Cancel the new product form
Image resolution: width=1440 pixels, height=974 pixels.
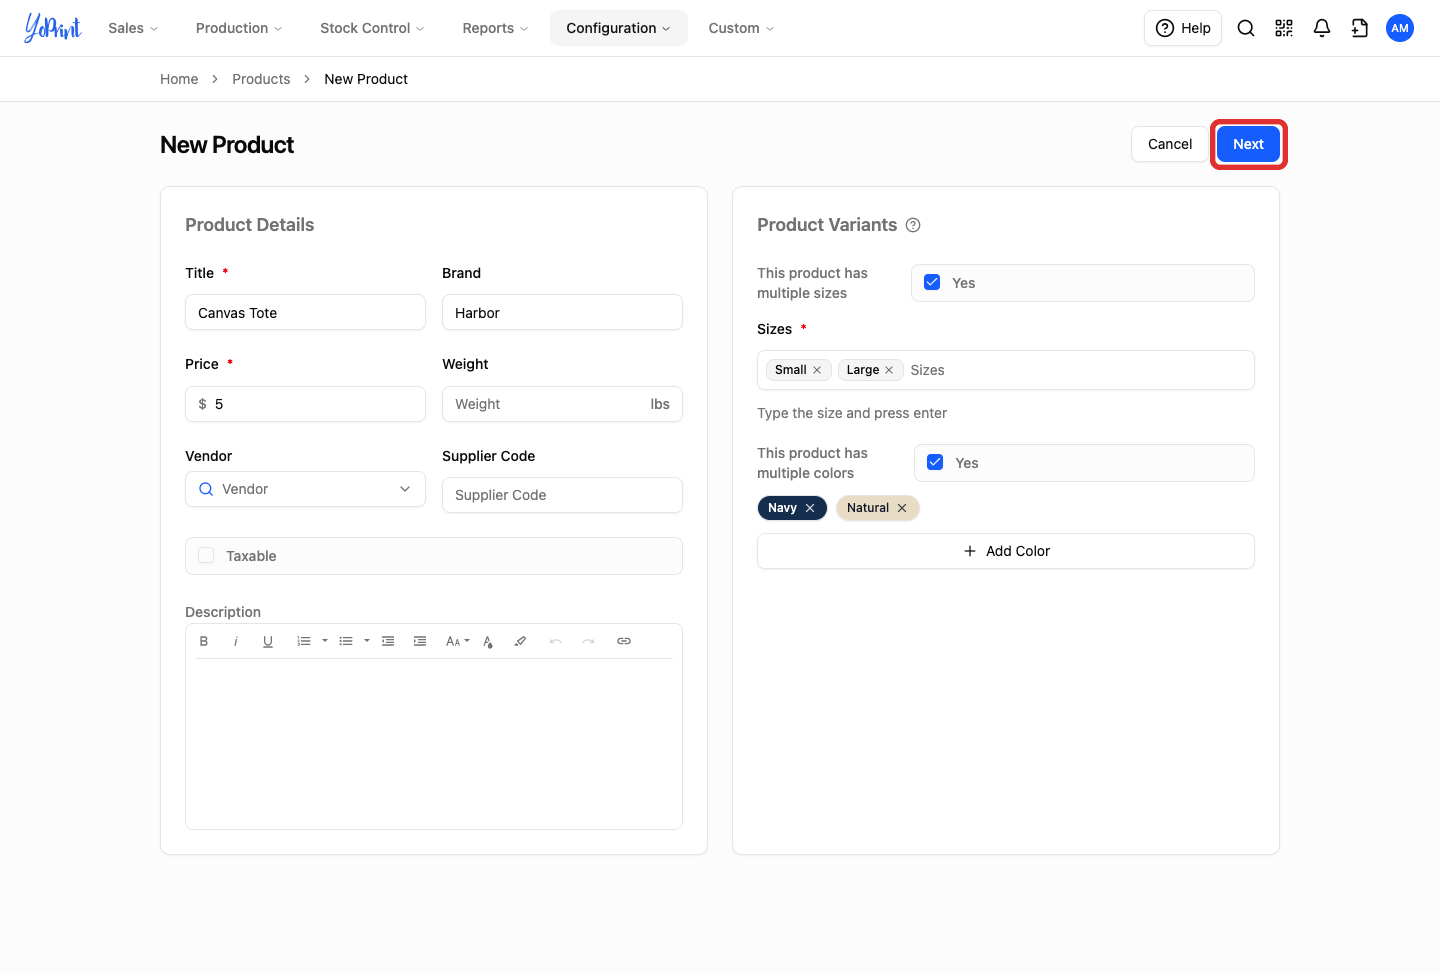coord(1169,144)
